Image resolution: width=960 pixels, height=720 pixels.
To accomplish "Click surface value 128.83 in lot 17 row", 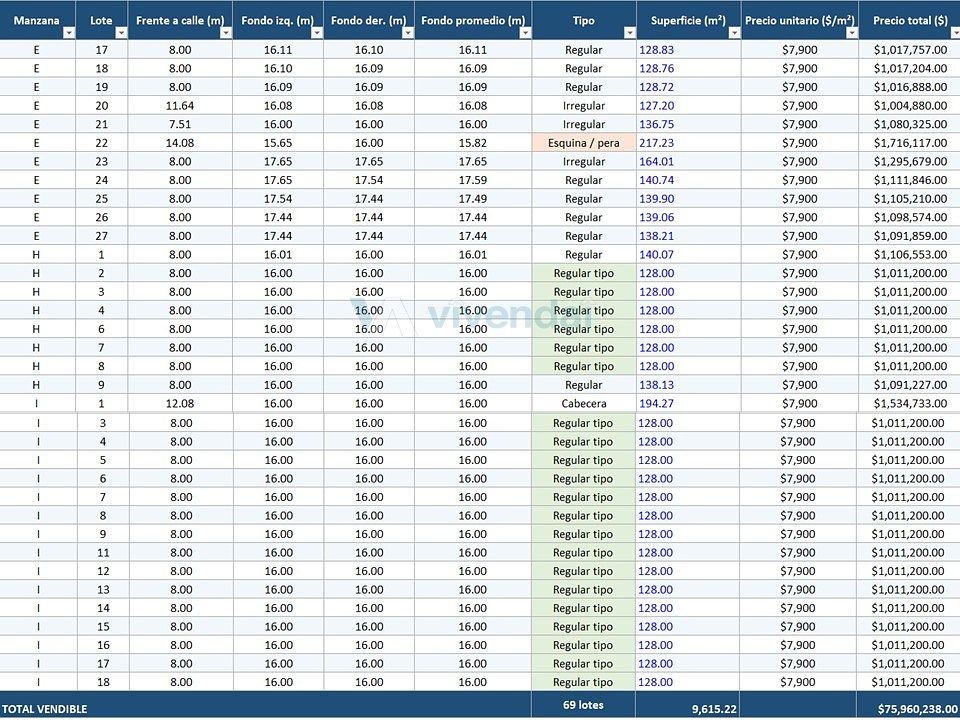I will tap(656, 50).
